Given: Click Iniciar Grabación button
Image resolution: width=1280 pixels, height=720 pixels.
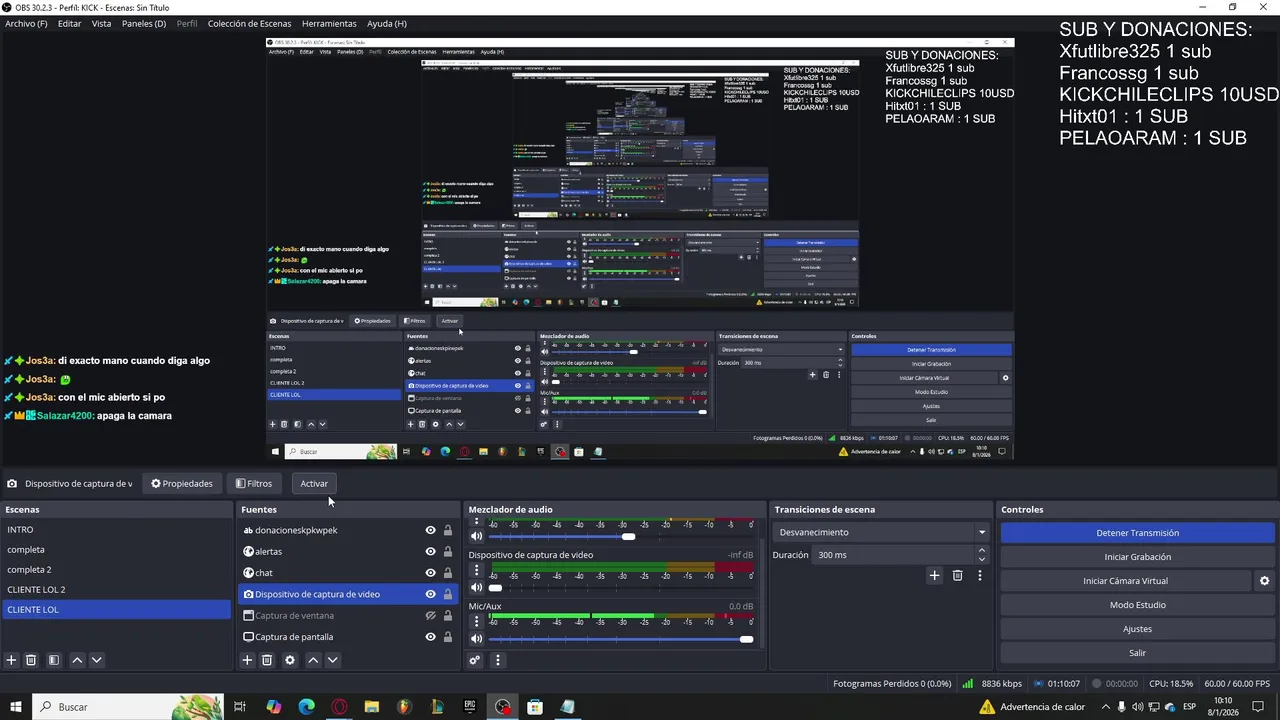Looking at the screenshot, I should tap(1138, 557).
